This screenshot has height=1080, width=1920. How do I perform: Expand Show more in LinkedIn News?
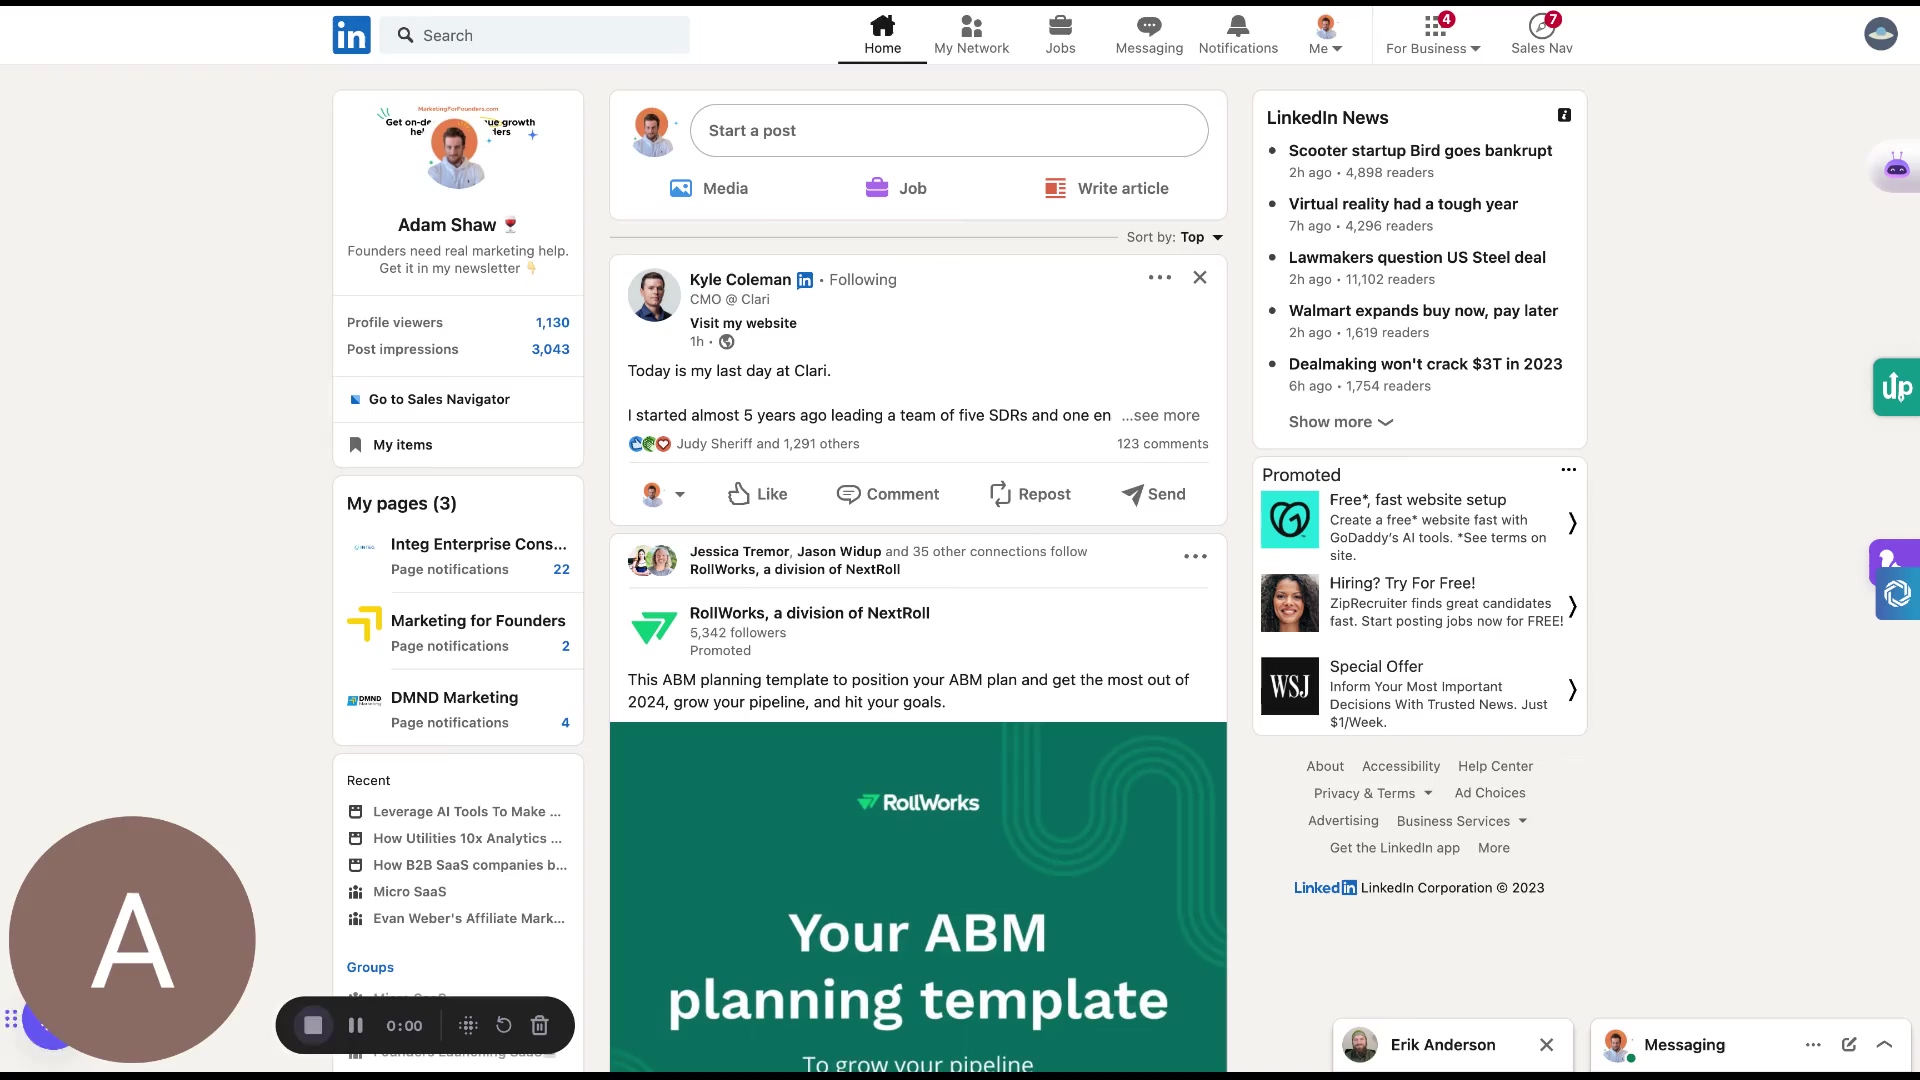tap(1340, 422)
